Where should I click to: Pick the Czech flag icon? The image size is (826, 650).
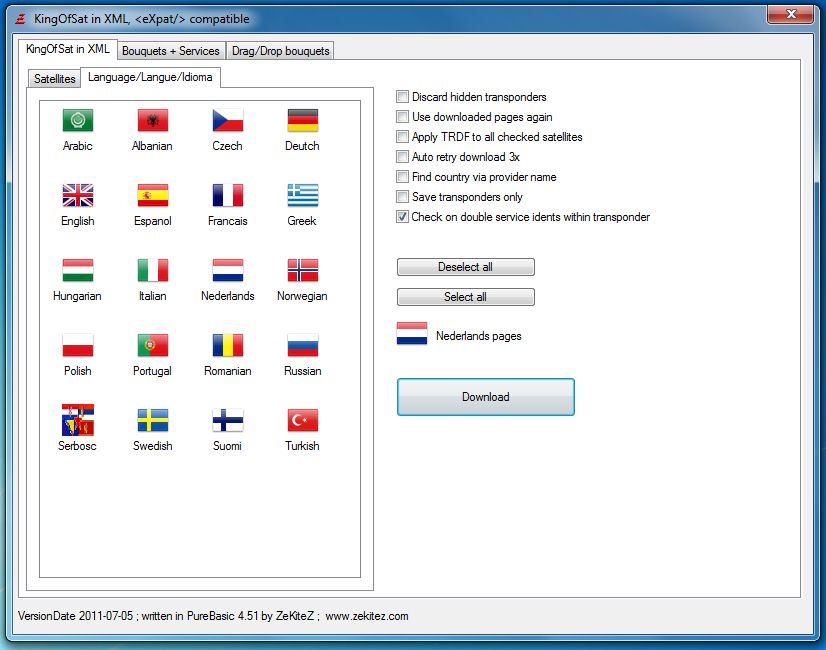228,120
